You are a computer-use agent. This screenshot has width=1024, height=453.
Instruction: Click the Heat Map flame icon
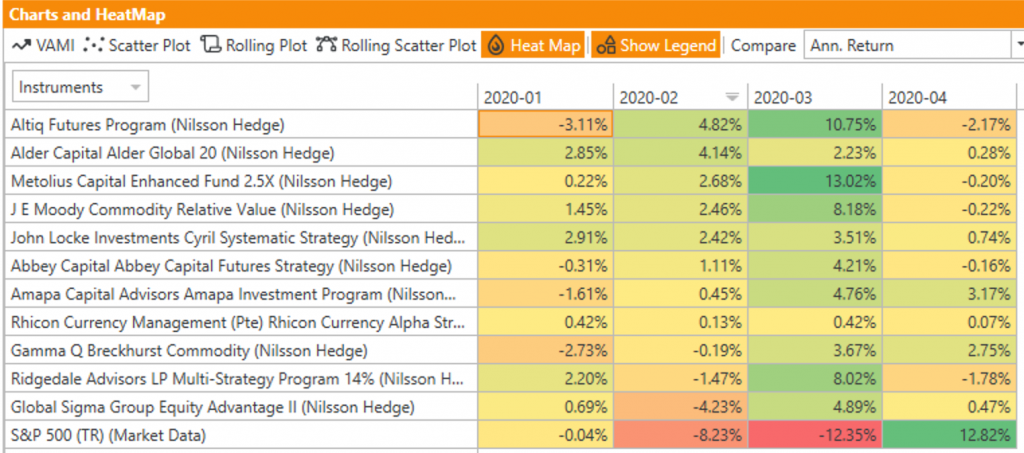pos(496,46)
